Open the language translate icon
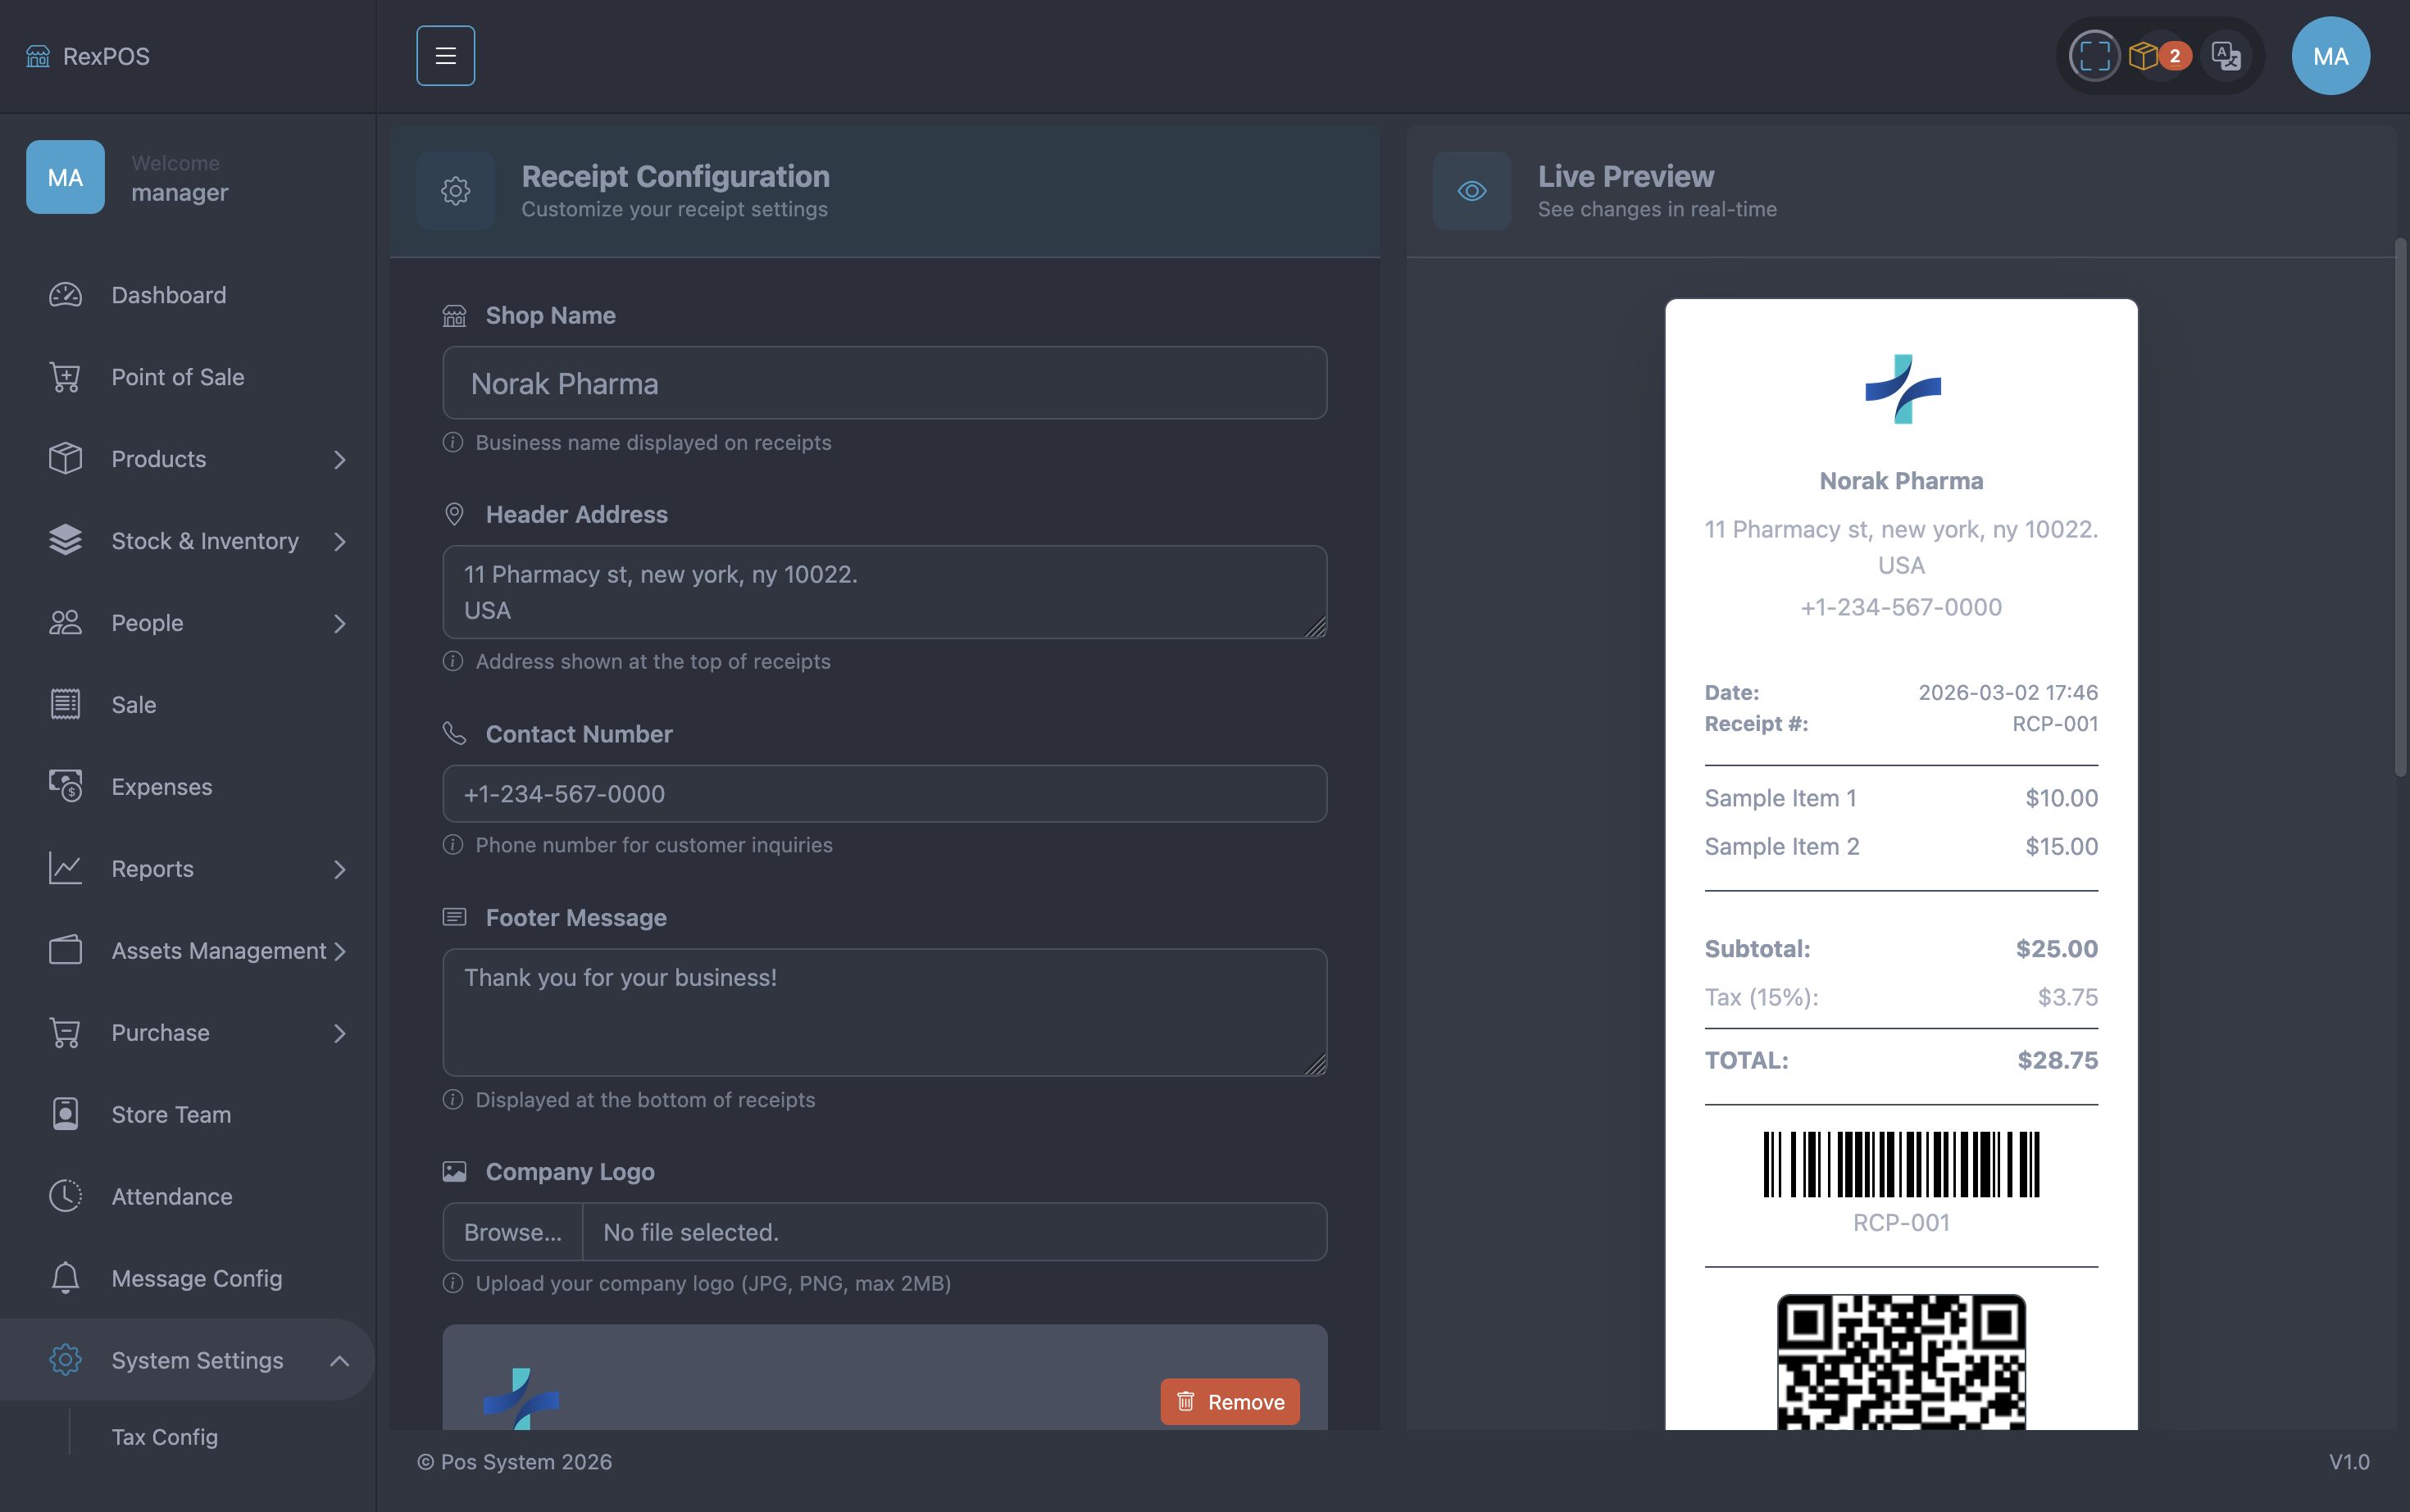2410x1512 pixels. point(2225,56)
